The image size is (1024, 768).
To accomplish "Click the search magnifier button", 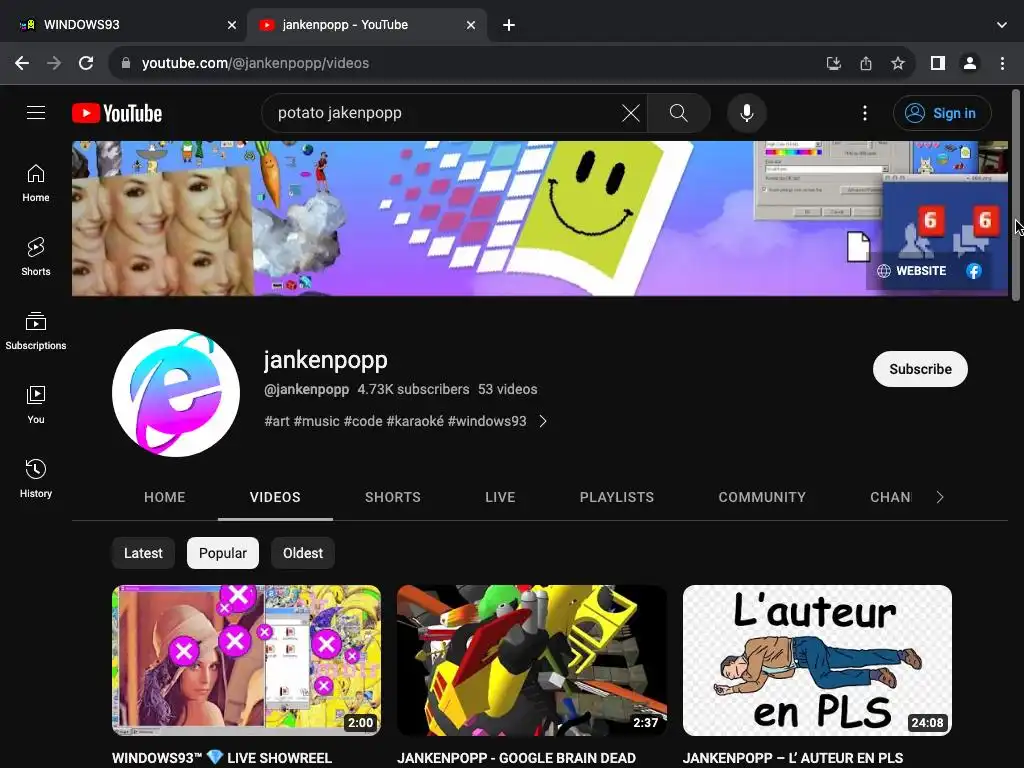I will point(679,113).
